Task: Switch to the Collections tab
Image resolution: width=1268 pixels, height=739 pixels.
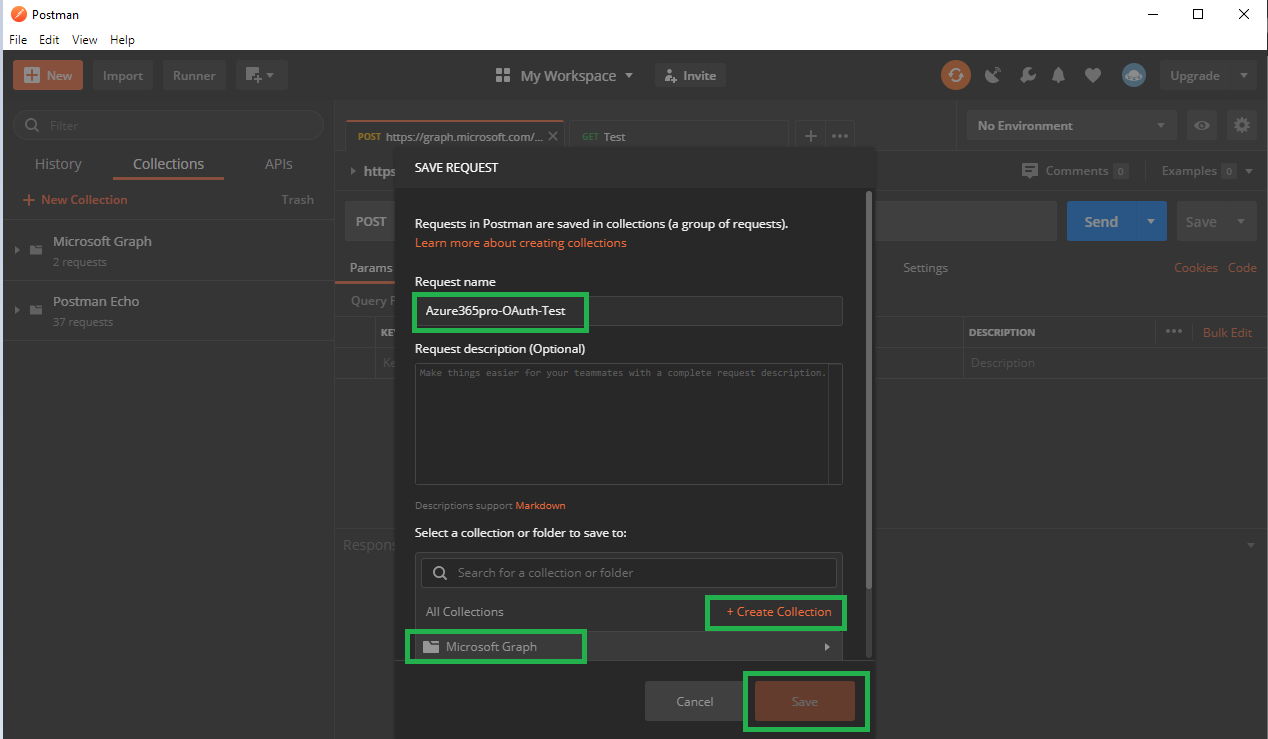Action: (x=168, y=164)
